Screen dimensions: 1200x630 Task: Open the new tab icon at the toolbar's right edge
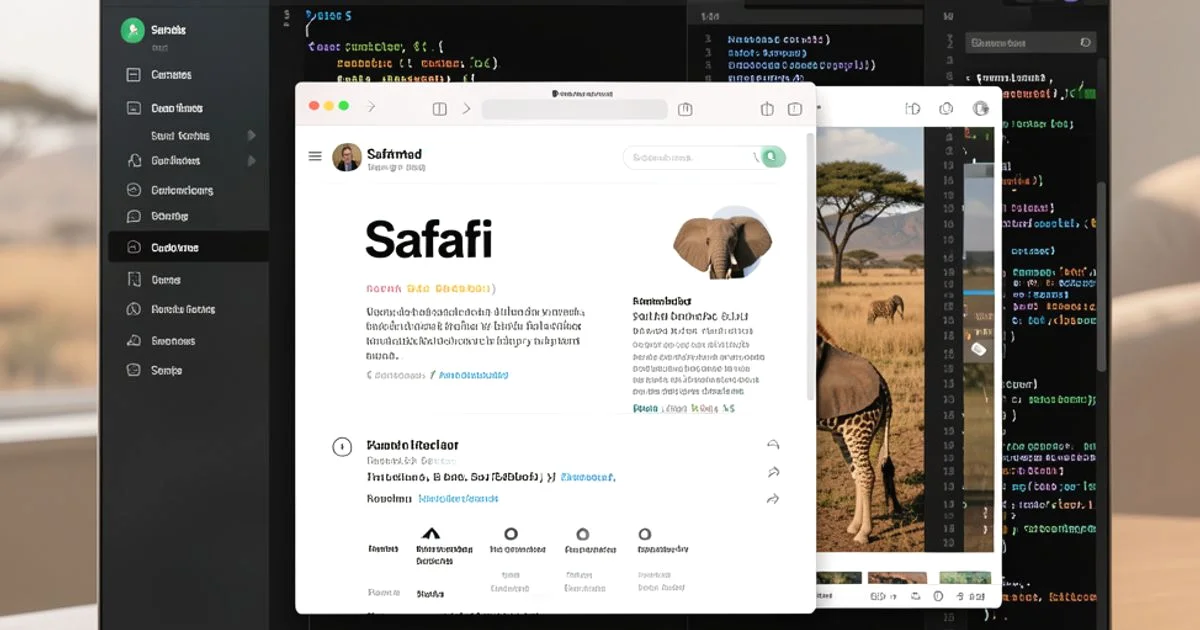pyautogui.click(x=795, y=108)
